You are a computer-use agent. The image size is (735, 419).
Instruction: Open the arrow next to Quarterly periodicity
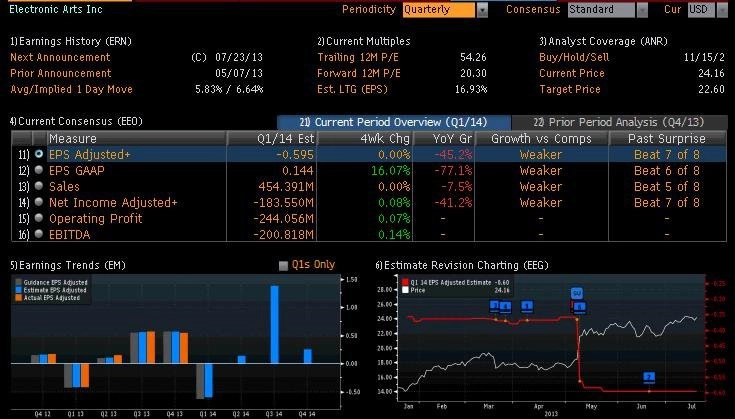point(482,10)
